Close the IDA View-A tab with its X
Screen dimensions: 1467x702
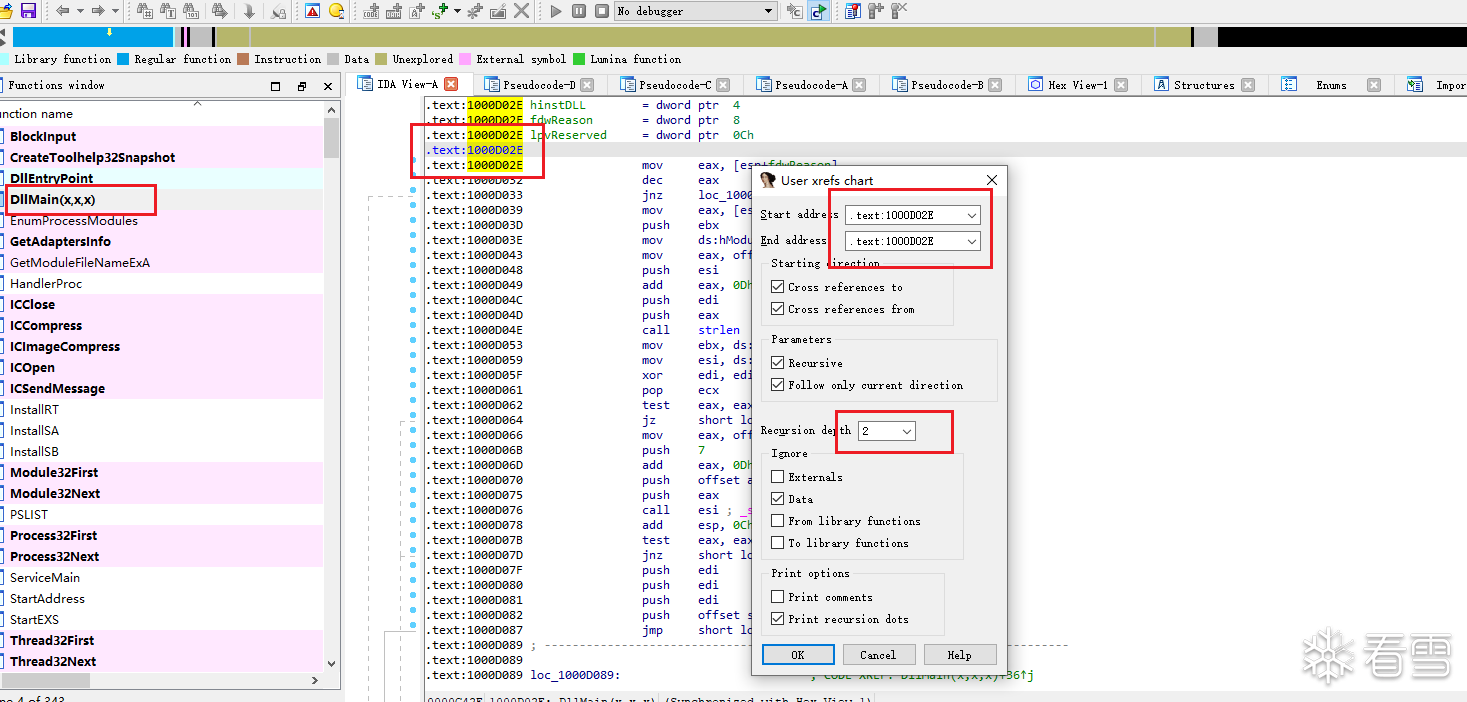451,85
